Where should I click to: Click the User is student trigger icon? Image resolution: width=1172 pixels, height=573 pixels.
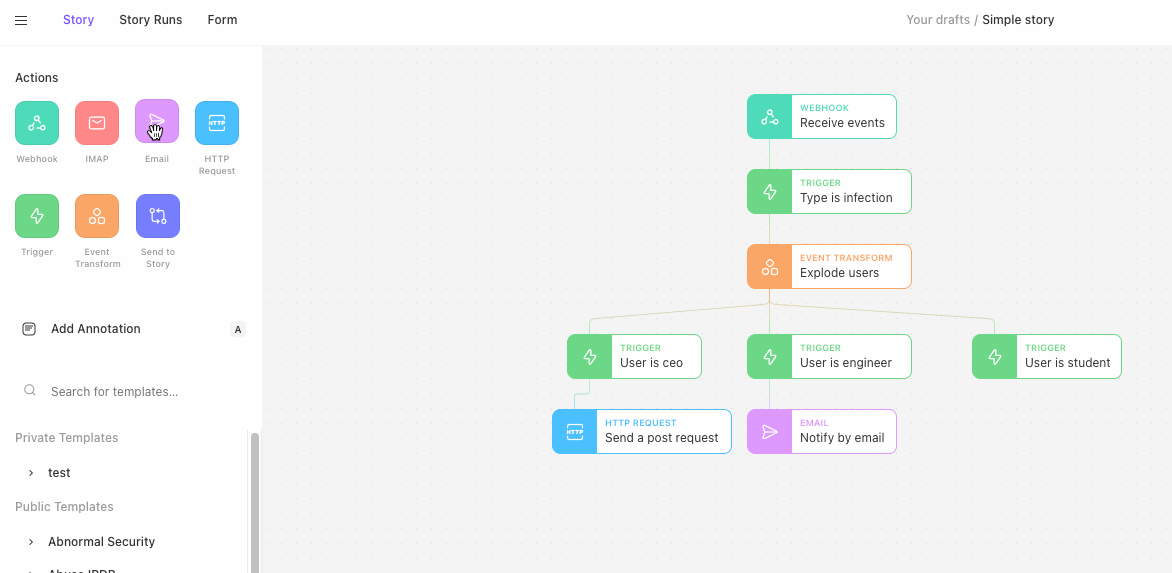pyautogui.click(x=994, y=356)
